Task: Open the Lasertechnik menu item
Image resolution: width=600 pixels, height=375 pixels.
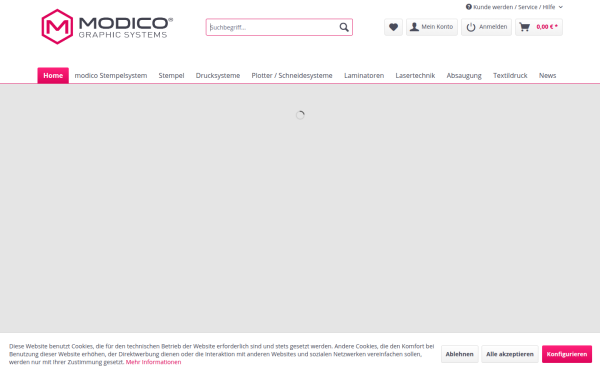Action: click(x=415, y=75)
